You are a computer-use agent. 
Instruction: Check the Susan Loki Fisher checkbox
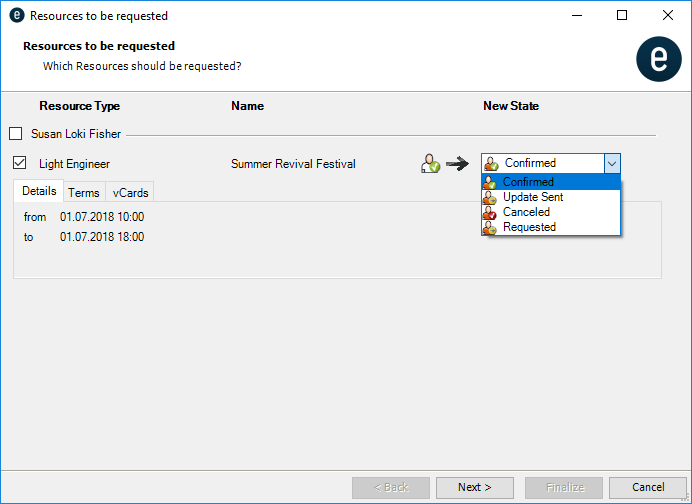pyautogui.click(x=15, y=133)
